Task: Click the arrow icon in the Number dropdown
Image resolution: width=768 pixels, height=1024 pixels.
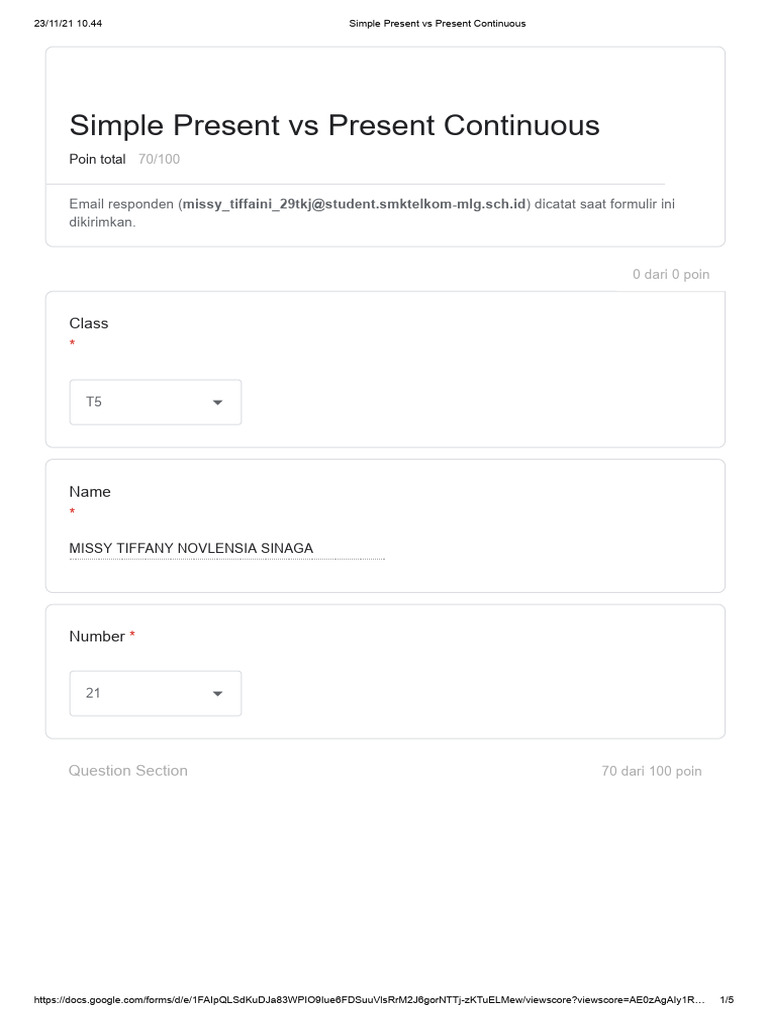Action: tap(217, 694)
